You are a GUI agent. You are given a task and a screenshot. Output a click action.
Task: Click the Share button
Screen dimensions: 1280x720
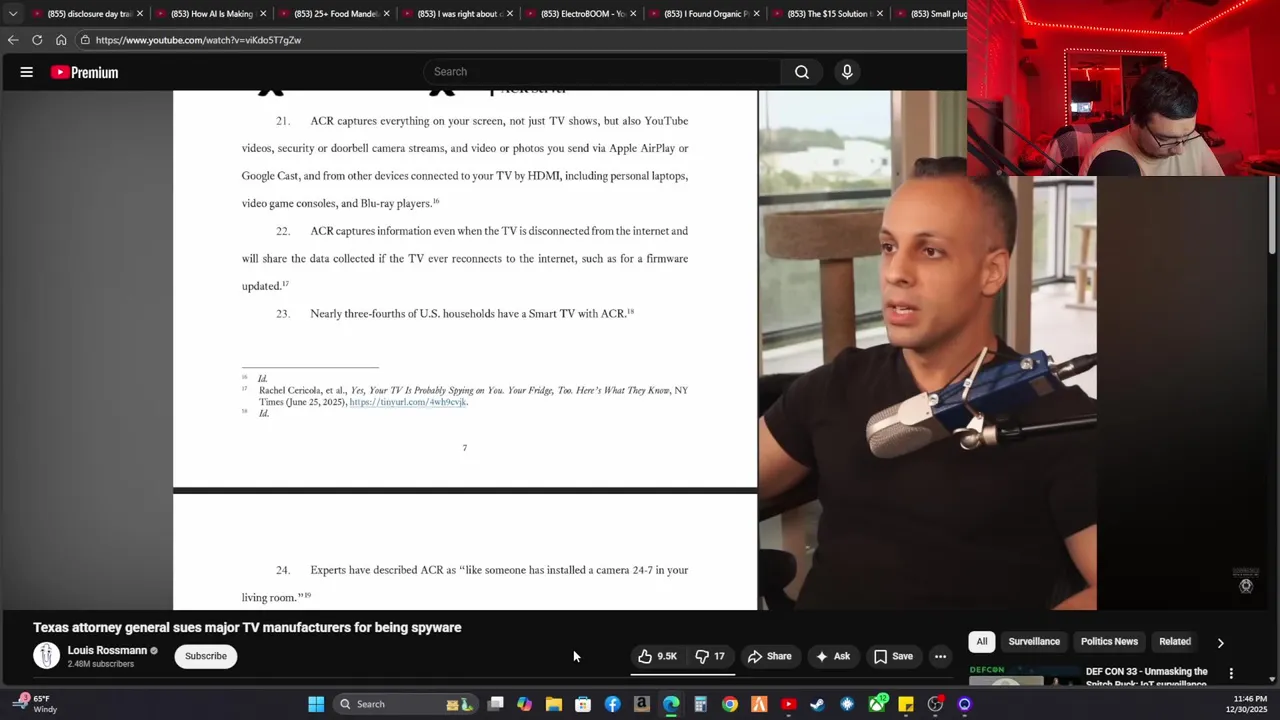pos(770,656)
